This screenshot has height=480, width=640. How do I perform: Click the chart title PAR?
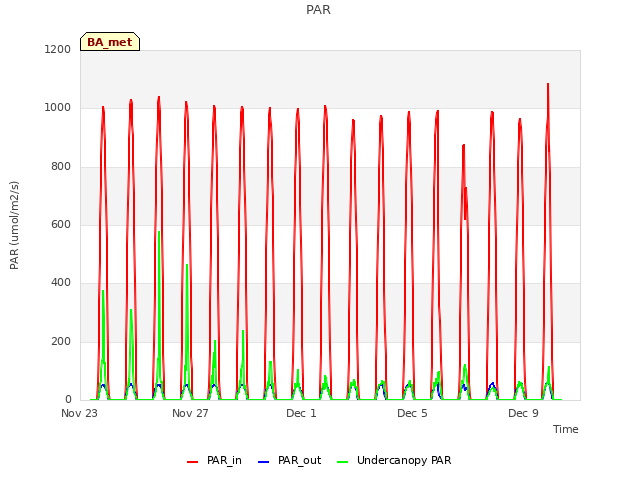(x=318, y=10)
